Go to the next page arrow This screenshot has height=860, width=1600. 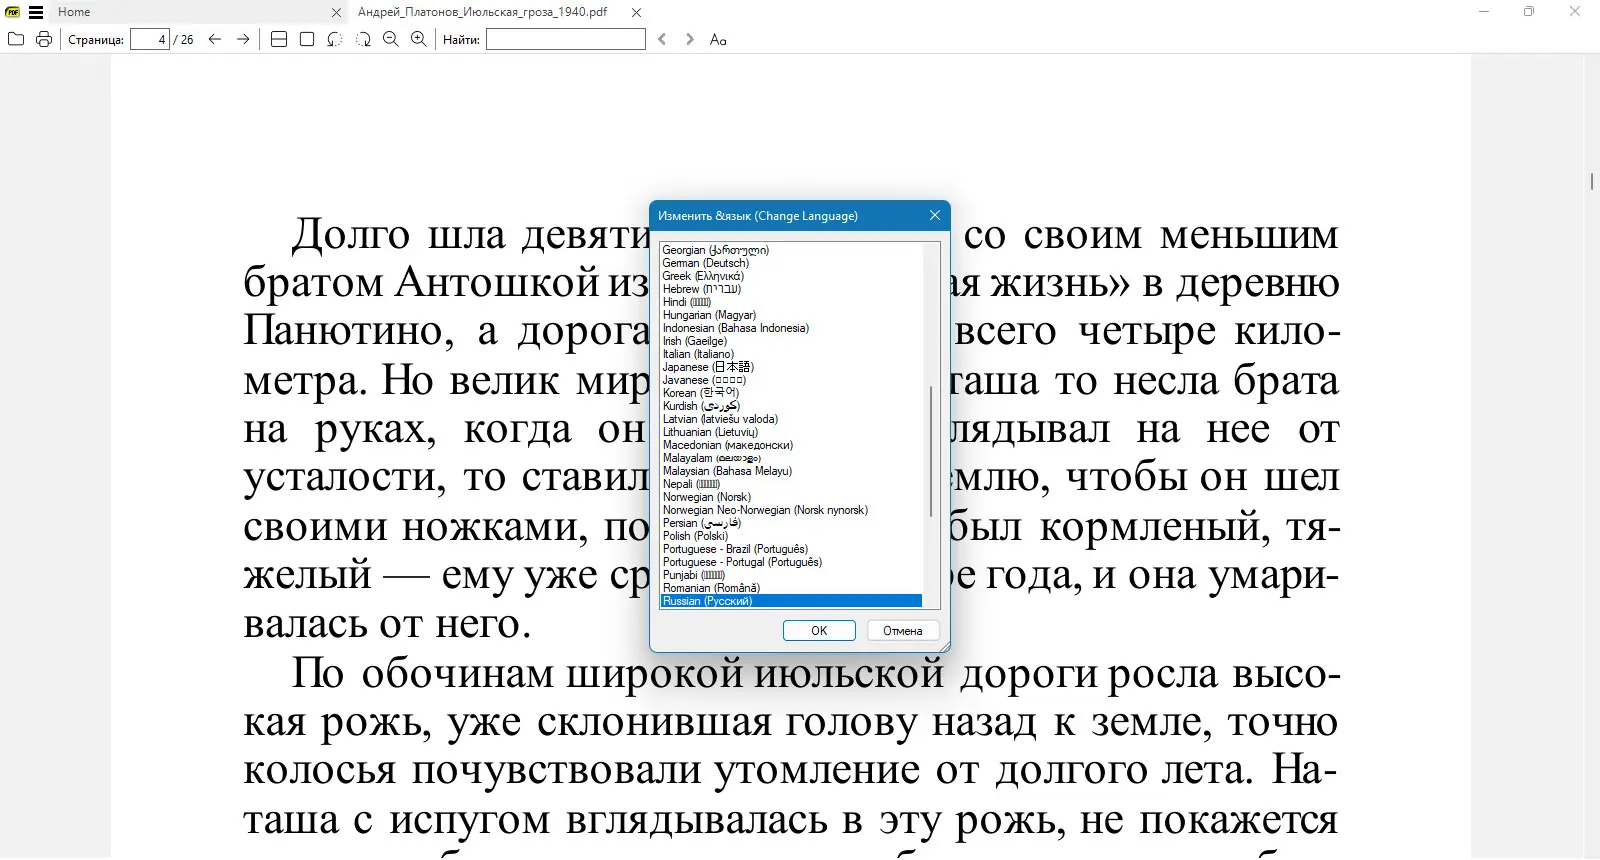click(x=243, y=39)
